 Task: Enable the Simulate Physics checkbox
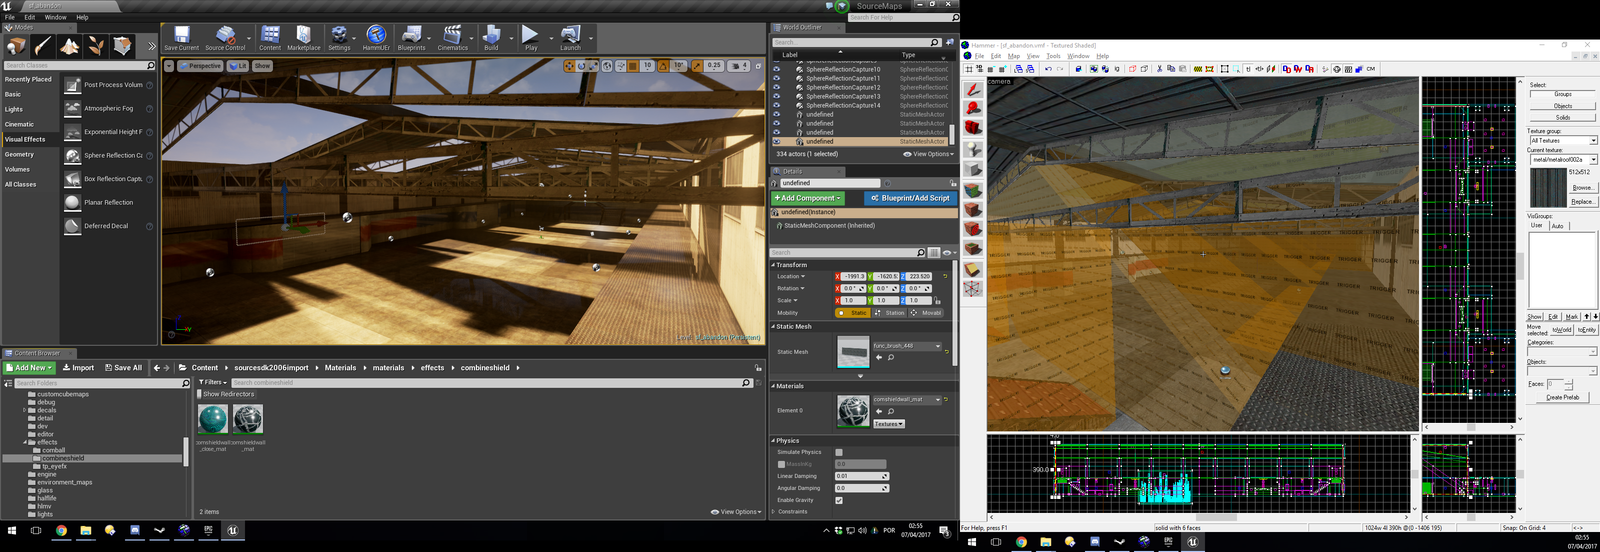point(839,452)
